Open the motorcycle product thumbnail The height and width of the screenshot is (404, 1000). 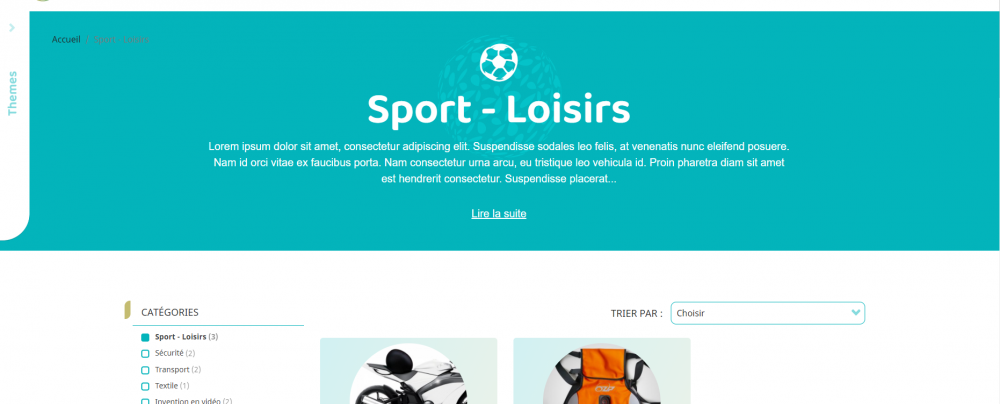click(x=408, y=371)
